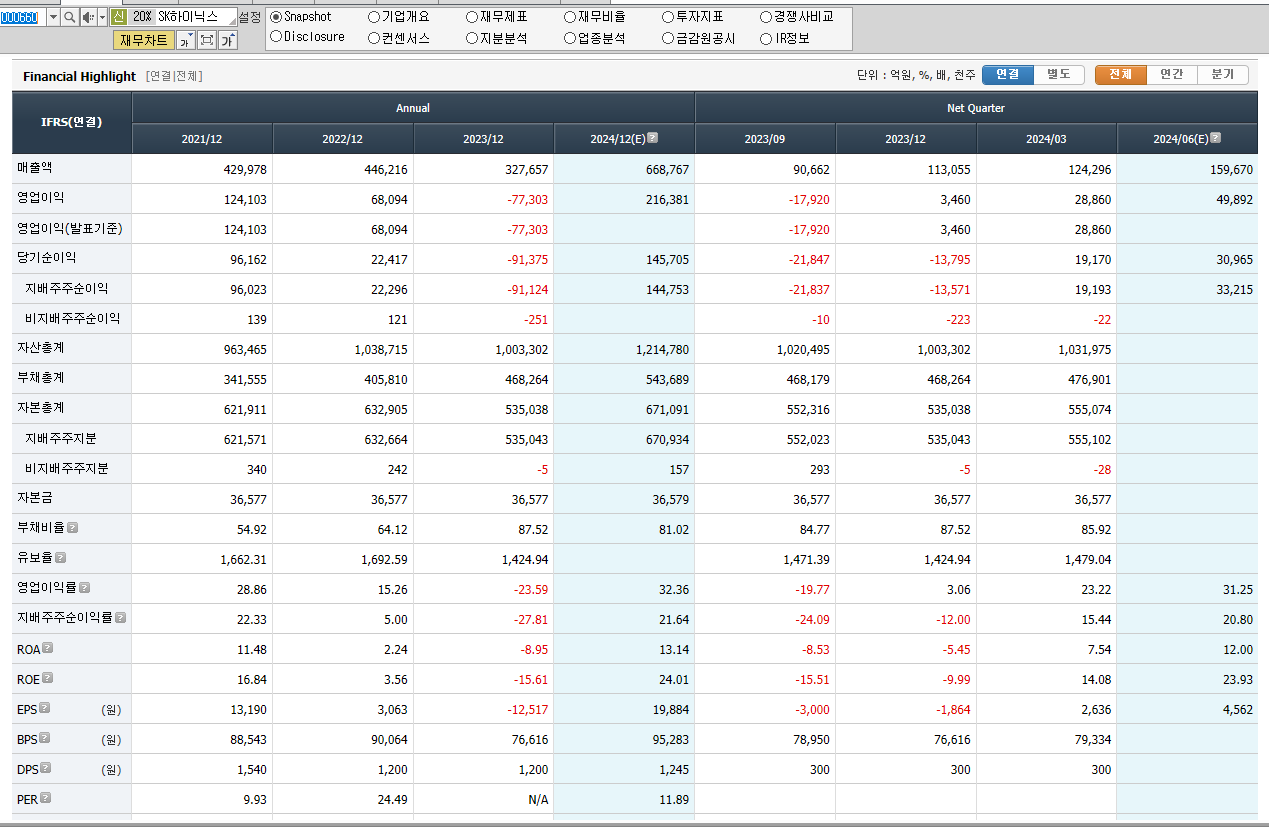Viewport: 1269px width, 827px height.
Task: Select the 경쟁사비교 radio button
Action: (x=766, y=17)
